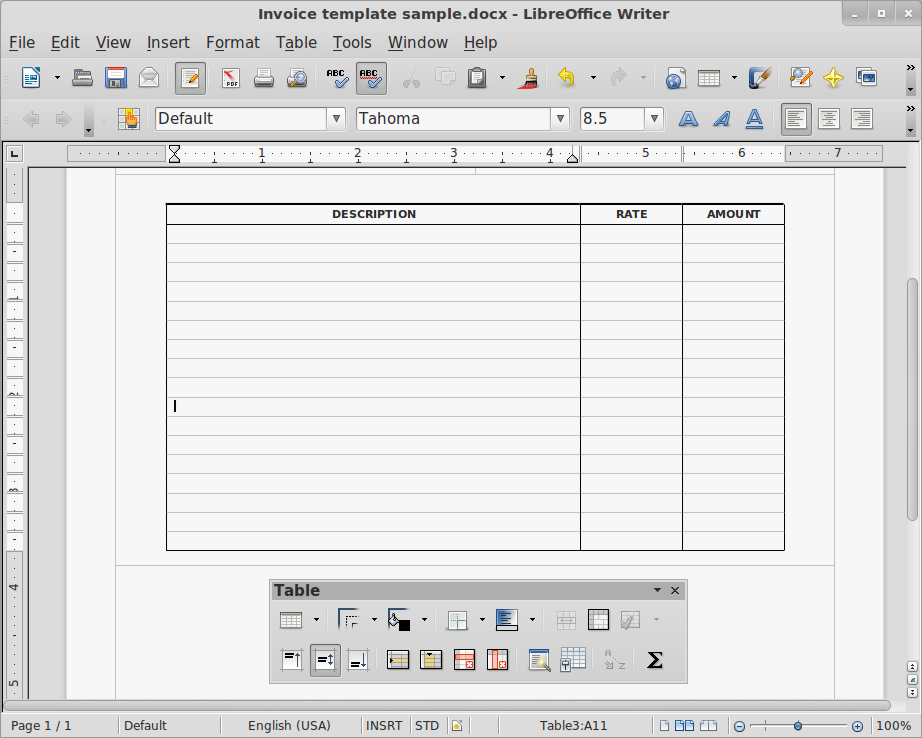Open the Edit menu

click(65, 42)
